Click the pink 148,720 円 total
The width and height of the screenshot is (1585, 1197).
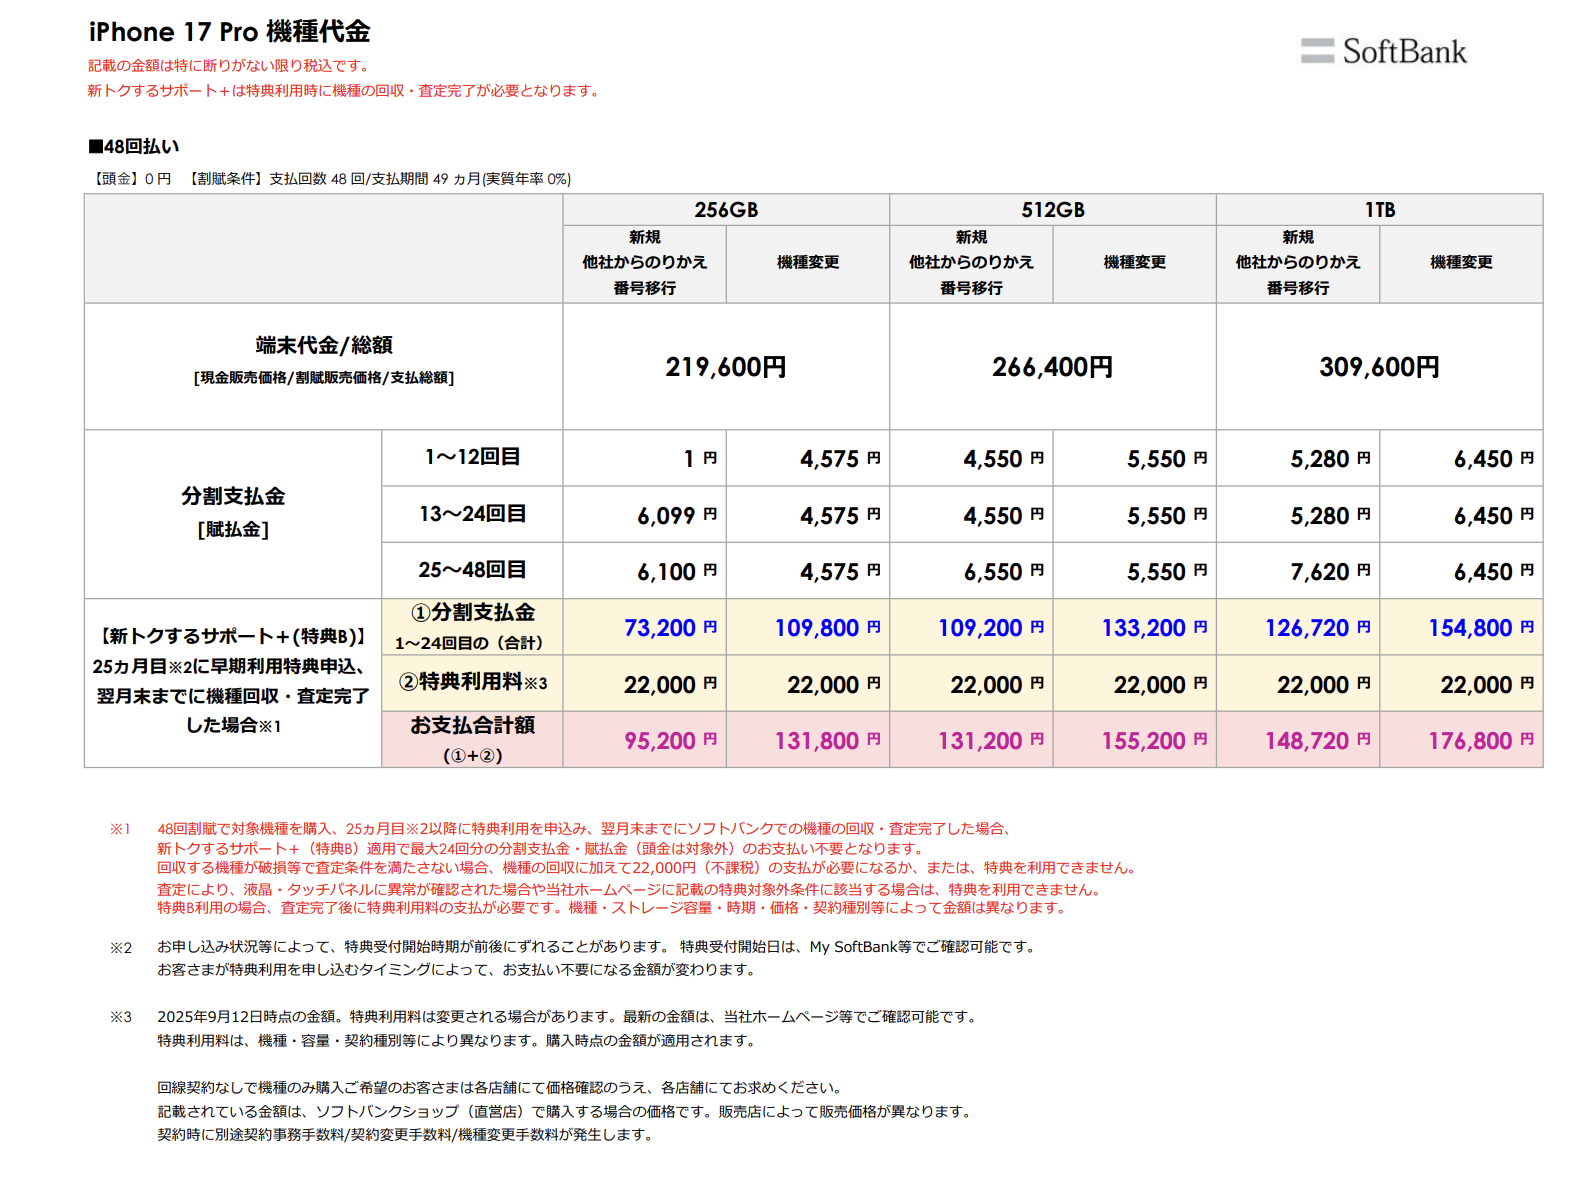tap(1317, 741)
